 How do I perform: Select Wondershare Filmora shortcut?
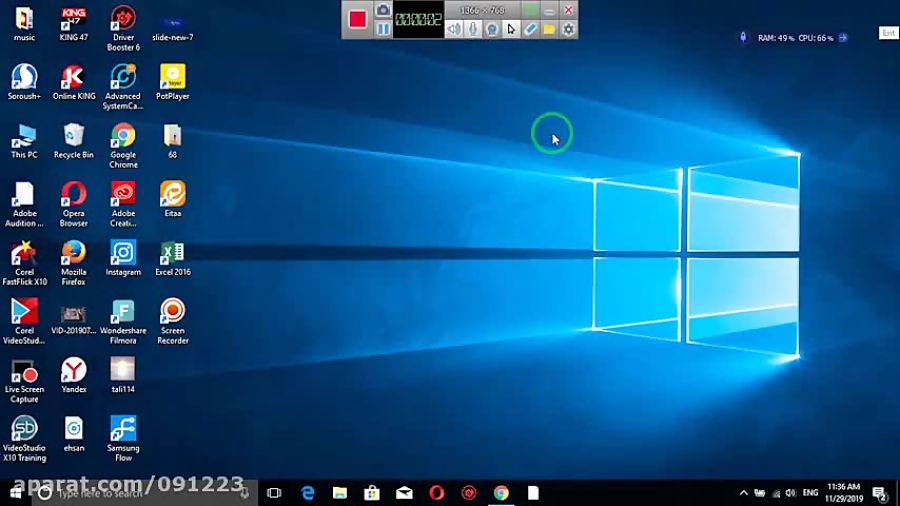123,322
